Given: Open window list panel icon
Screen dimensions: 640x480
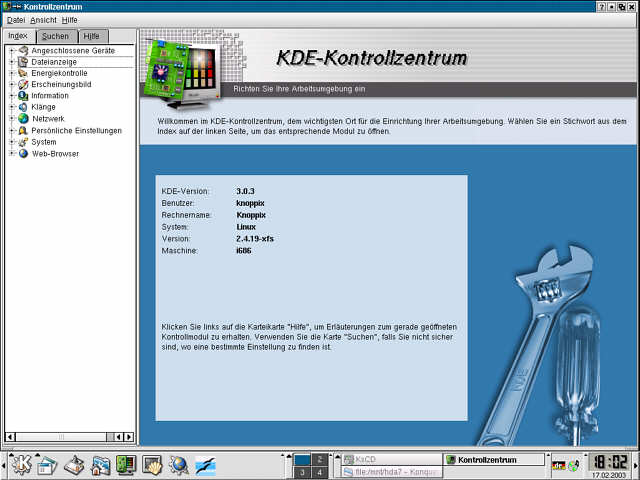Looking at the screenshot, I should coord(47,465).
